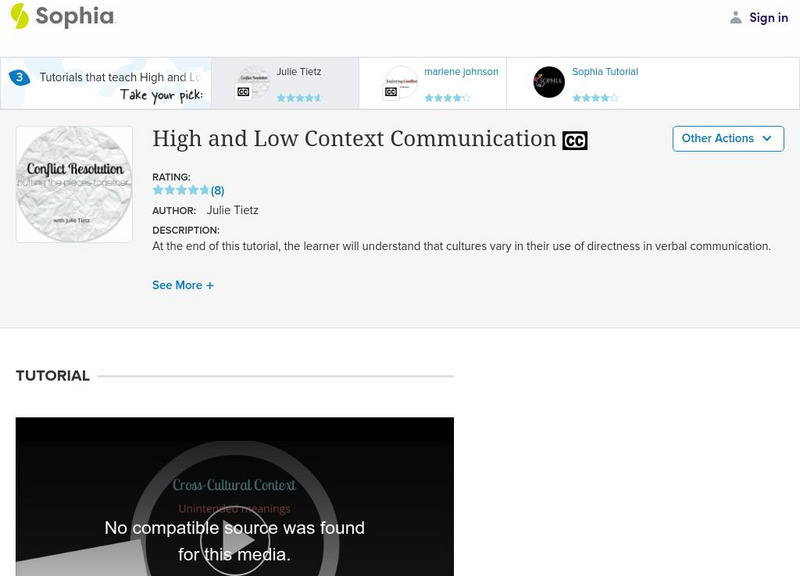The width and height of the screenshot is (800, 576).
Task: Click CC icon on Julie Tietz tab
Action: point(243,92)
